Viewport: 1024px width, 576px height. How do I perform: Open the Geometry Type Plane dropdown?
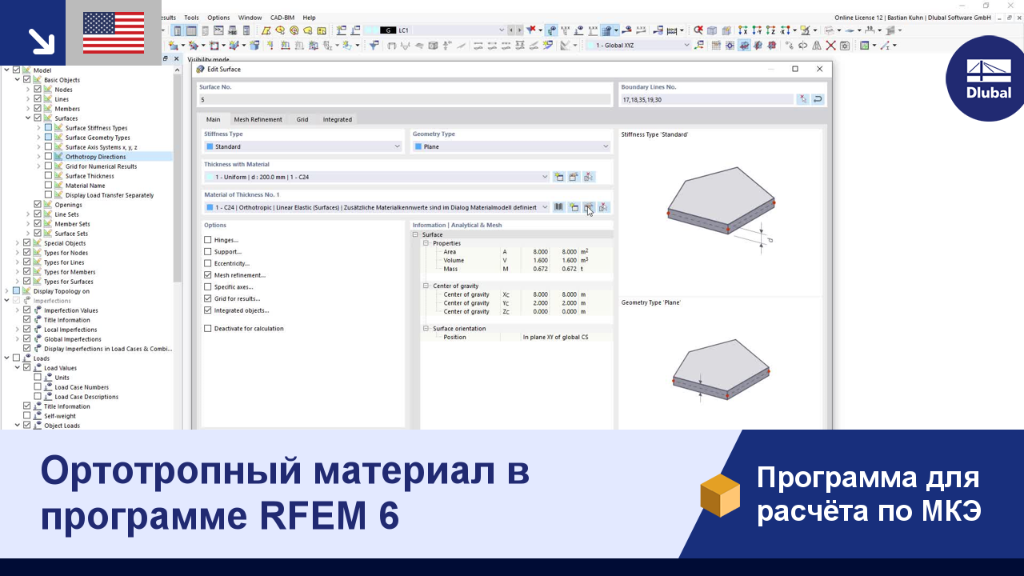click(511, 146)
